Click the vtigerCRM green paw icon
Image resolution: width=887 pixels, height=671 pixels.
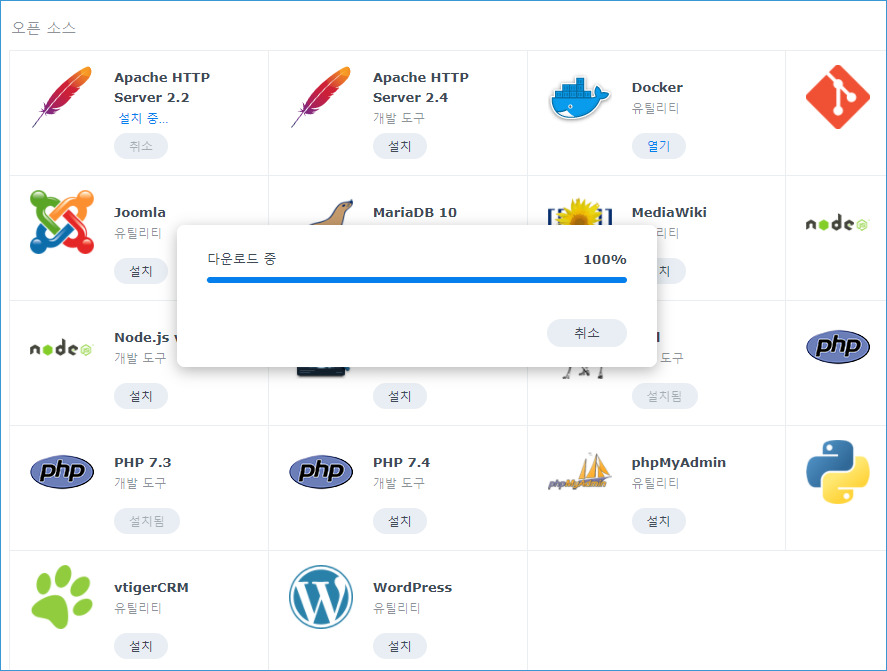pyautogui.click(x=62, y=597)
